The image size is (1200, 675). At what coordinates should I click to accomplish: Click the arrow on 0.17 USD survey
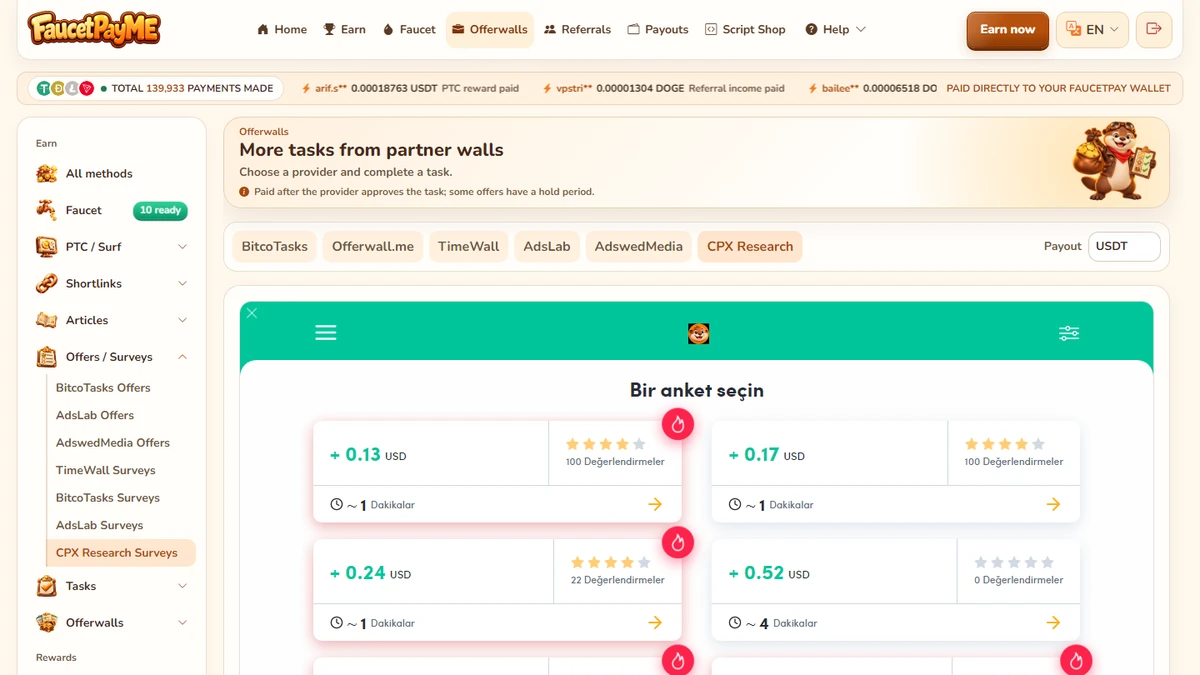pos(1053,504)
